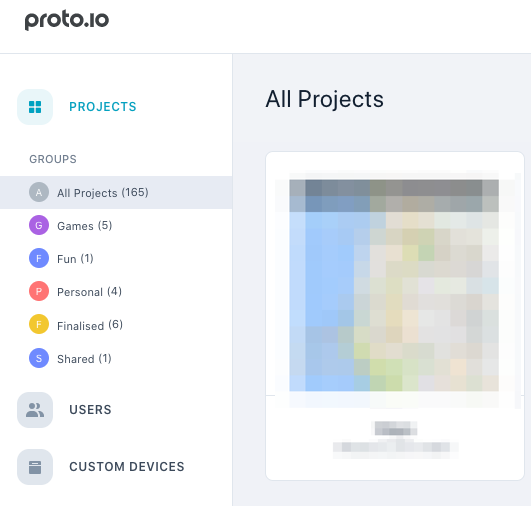Click the Users people icon
Image resolution: width=531 pixels, height=506 pixels.
35,410
